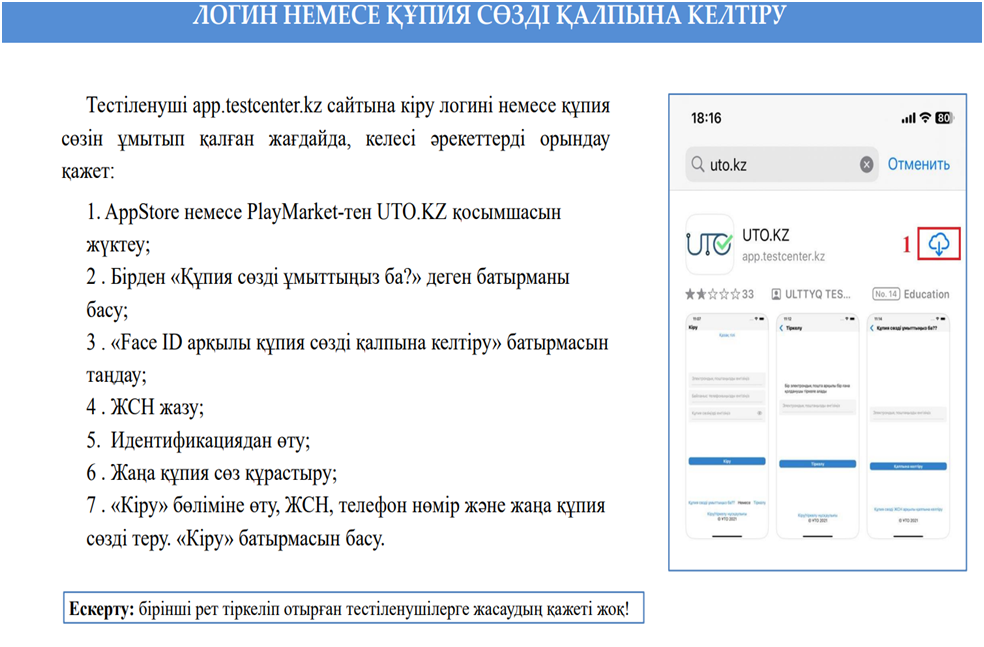Click the UTO.KZ app title

766,236
